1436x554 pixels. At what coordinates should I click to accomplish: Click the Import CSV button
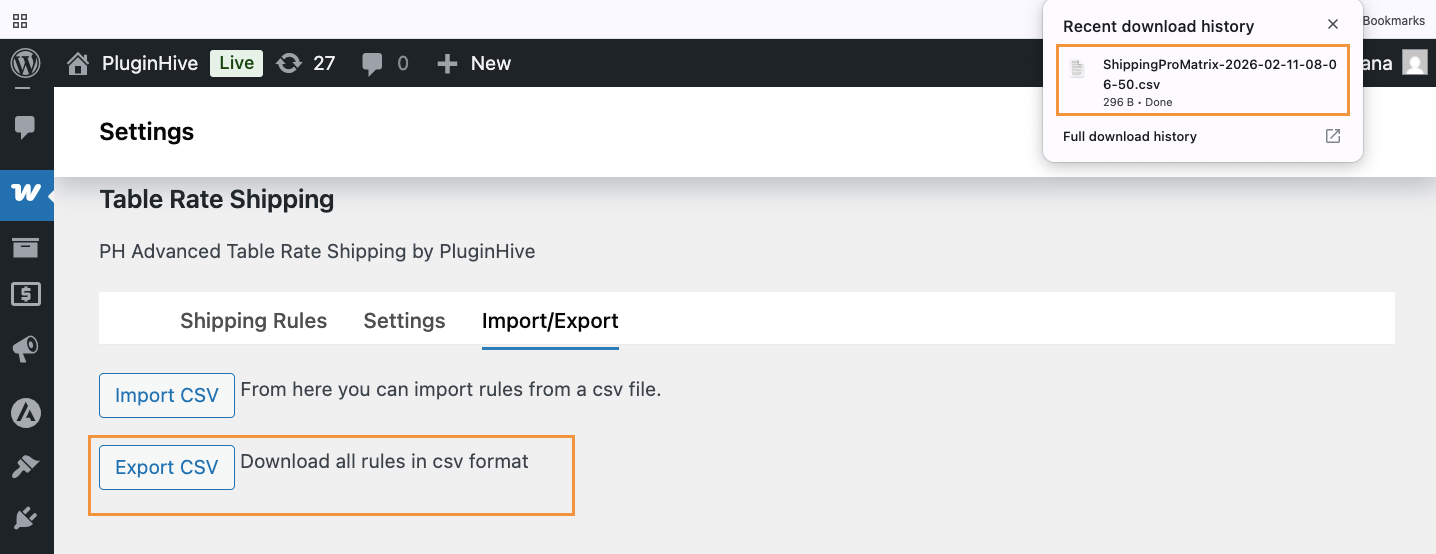pos(166,395)
